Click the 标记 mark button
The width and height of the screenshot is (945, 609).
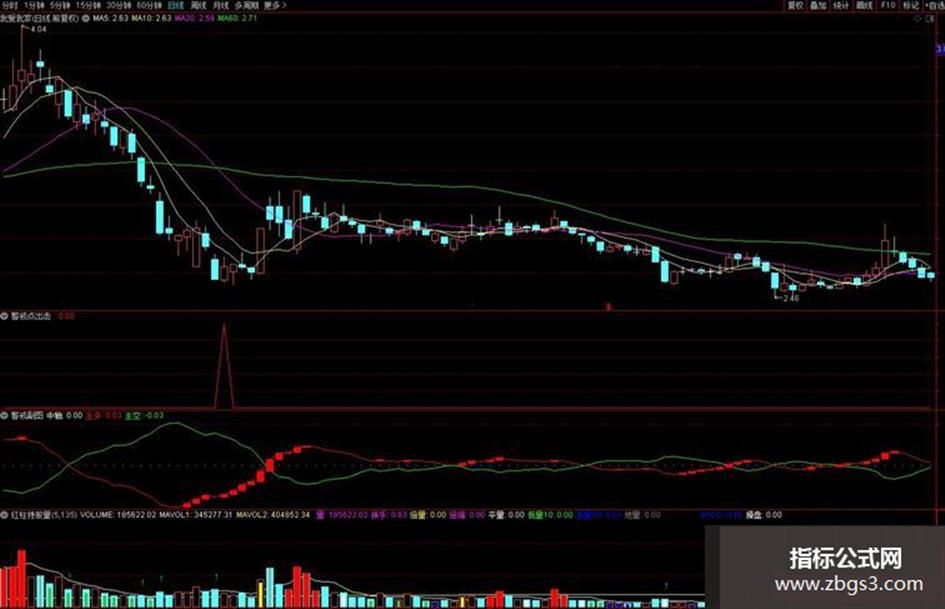911,5
